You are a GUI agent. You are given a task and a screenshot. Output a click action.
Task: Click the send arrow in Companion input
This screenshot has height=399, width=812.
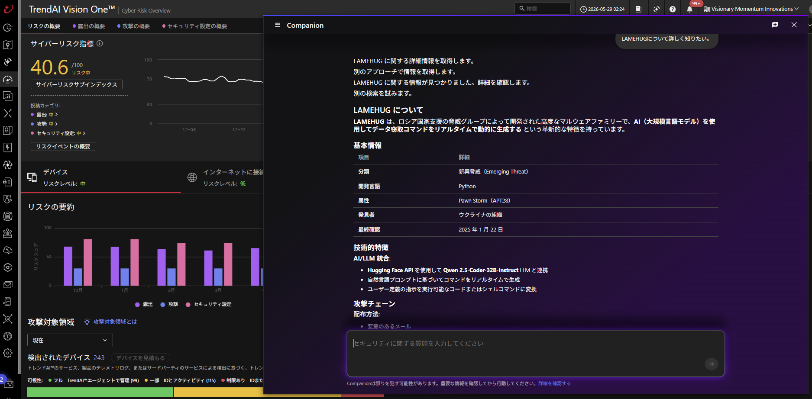(712, 364)
